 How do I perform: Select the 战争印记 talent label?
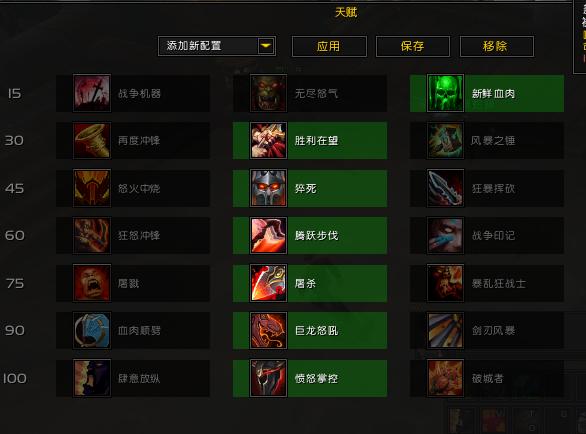493,236
